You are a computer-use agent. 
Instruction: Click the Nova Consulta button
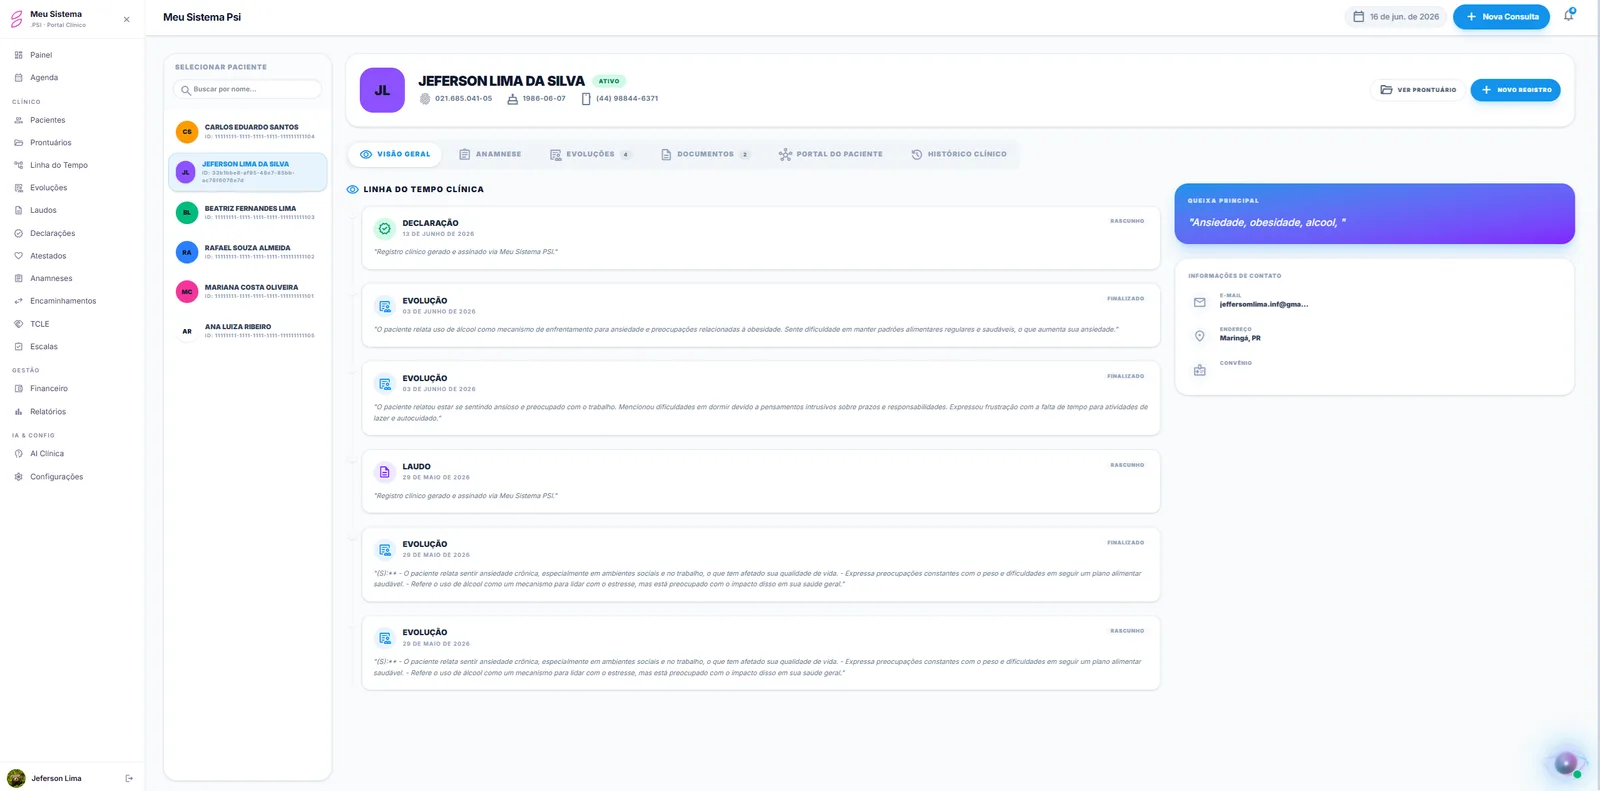(x=1501, y=17)
